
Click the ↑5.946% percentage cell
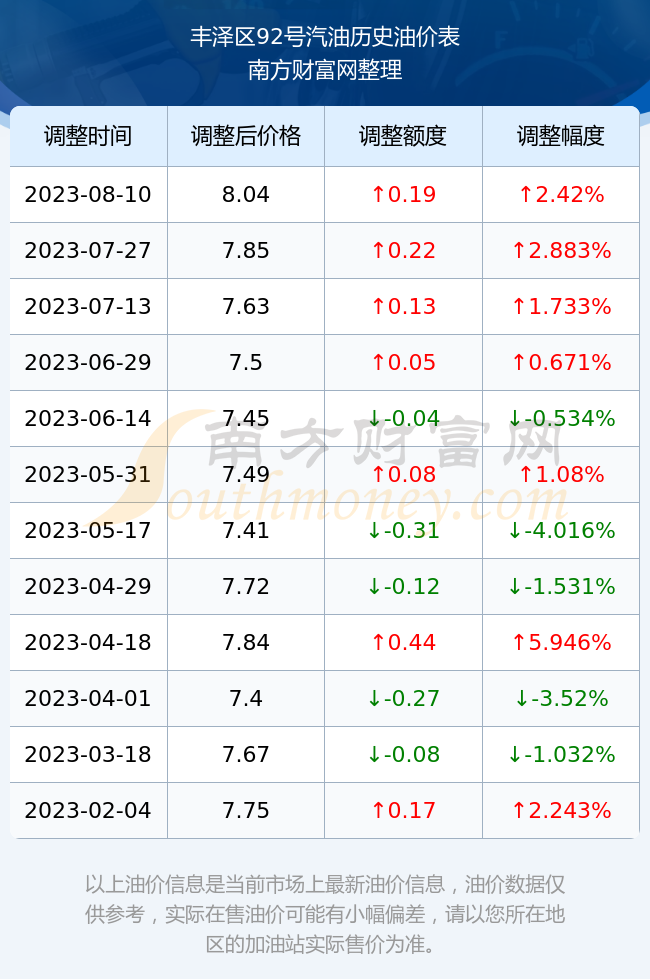pyautogui.click(x=561, y=642)
